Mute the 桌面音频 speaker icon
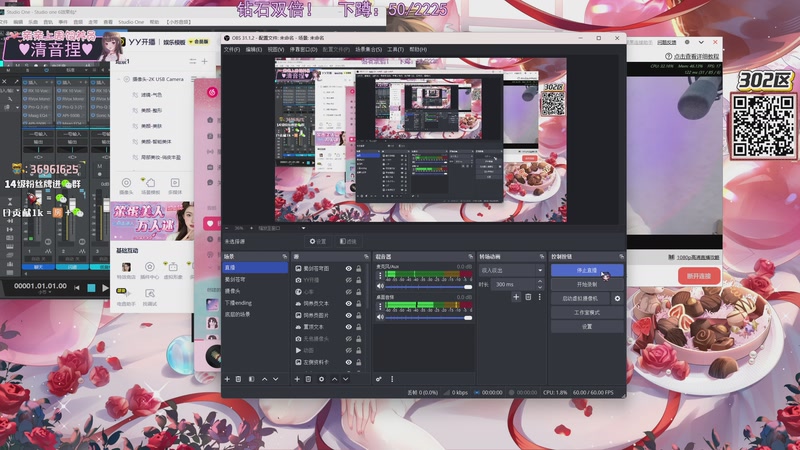 (x=380, y=317)
